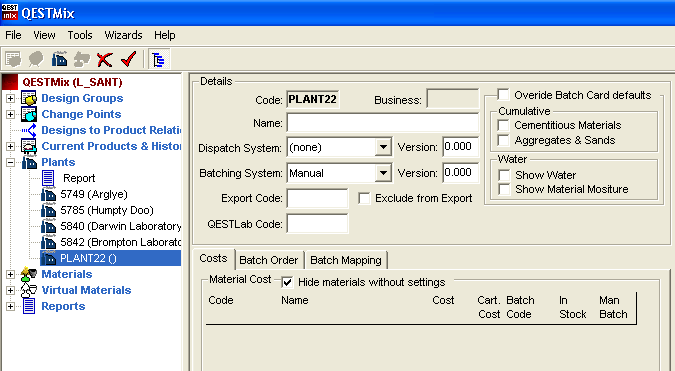Click the plant icon beside 5785 (Humpty Doo)
Screen dimensions: 675x371
[49, 210]
